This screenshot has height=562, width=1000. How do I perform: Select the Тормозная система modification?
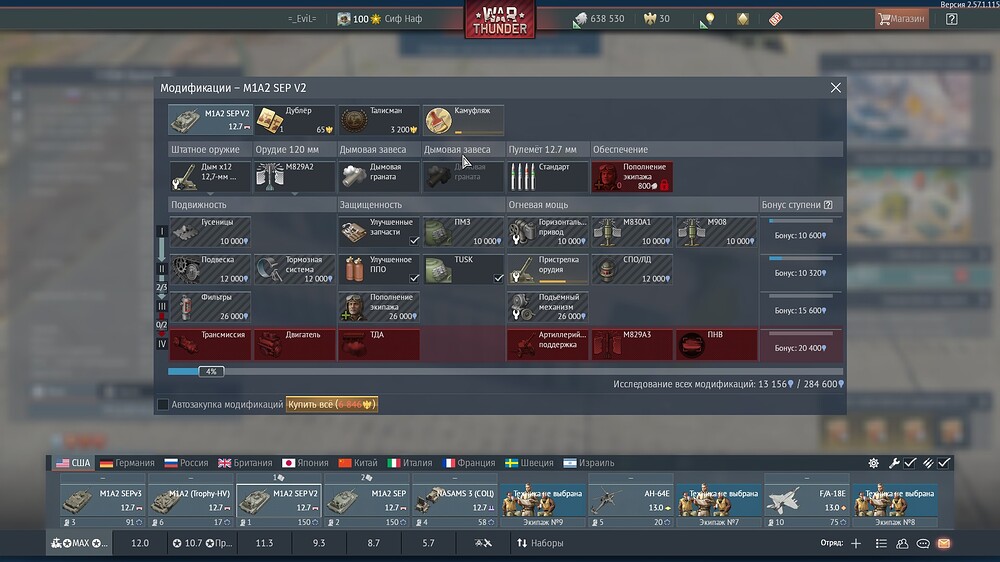(294, 269)
